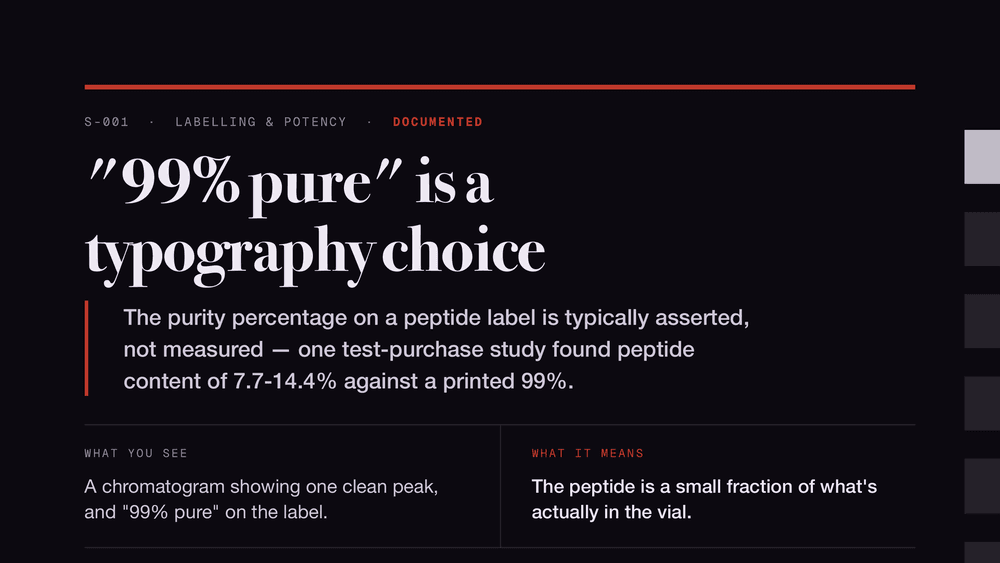Screen dimensions: 1000x563
Task: Click the S-001 entry identifier
Action: coord(107,122)
